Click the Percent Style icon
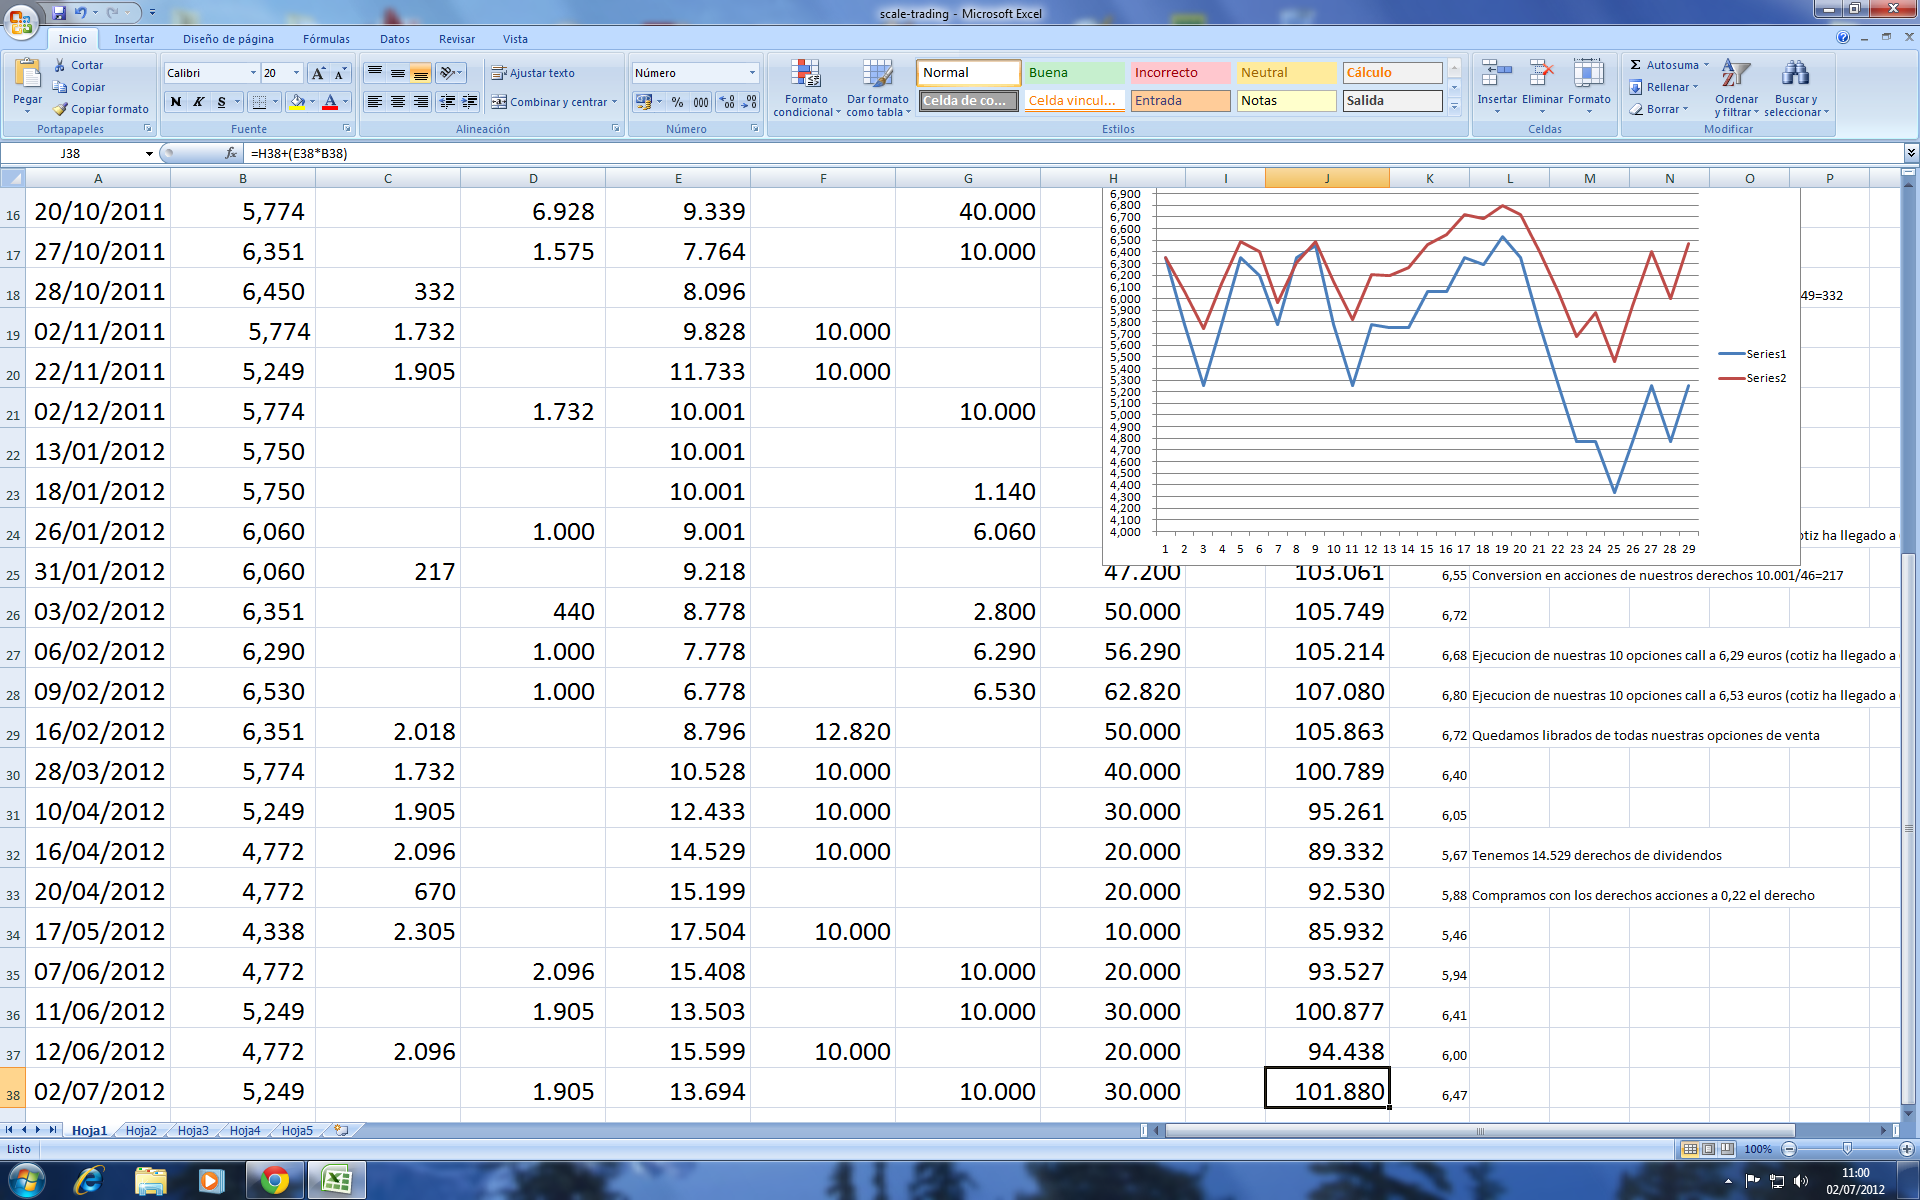This screenshot has width=1920, height=1200. [x=678, y=102]
